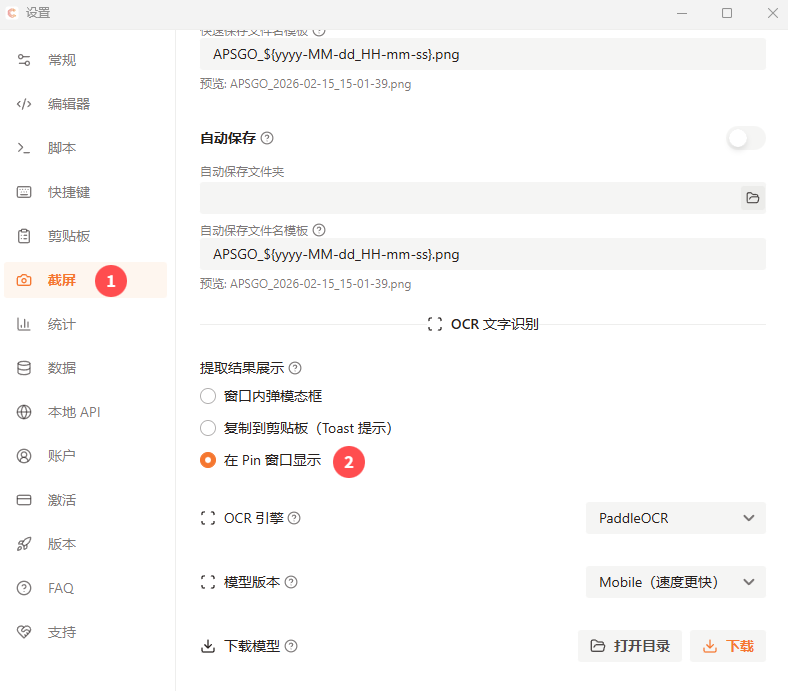The image size is (788, 691).
Task: Select 窗口内弹模态框 radio option
Action: click(x=208, y=396)
